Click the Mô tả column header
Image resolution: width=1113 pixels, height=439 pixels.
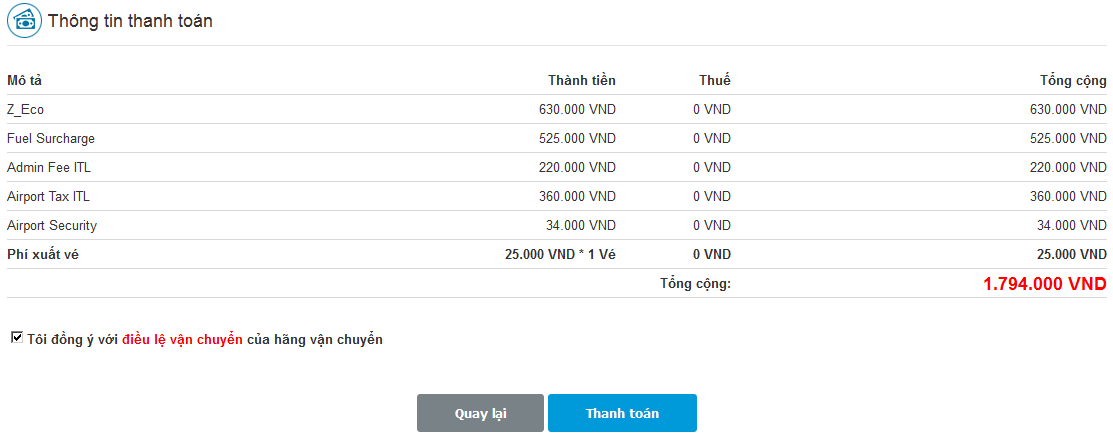25,80
